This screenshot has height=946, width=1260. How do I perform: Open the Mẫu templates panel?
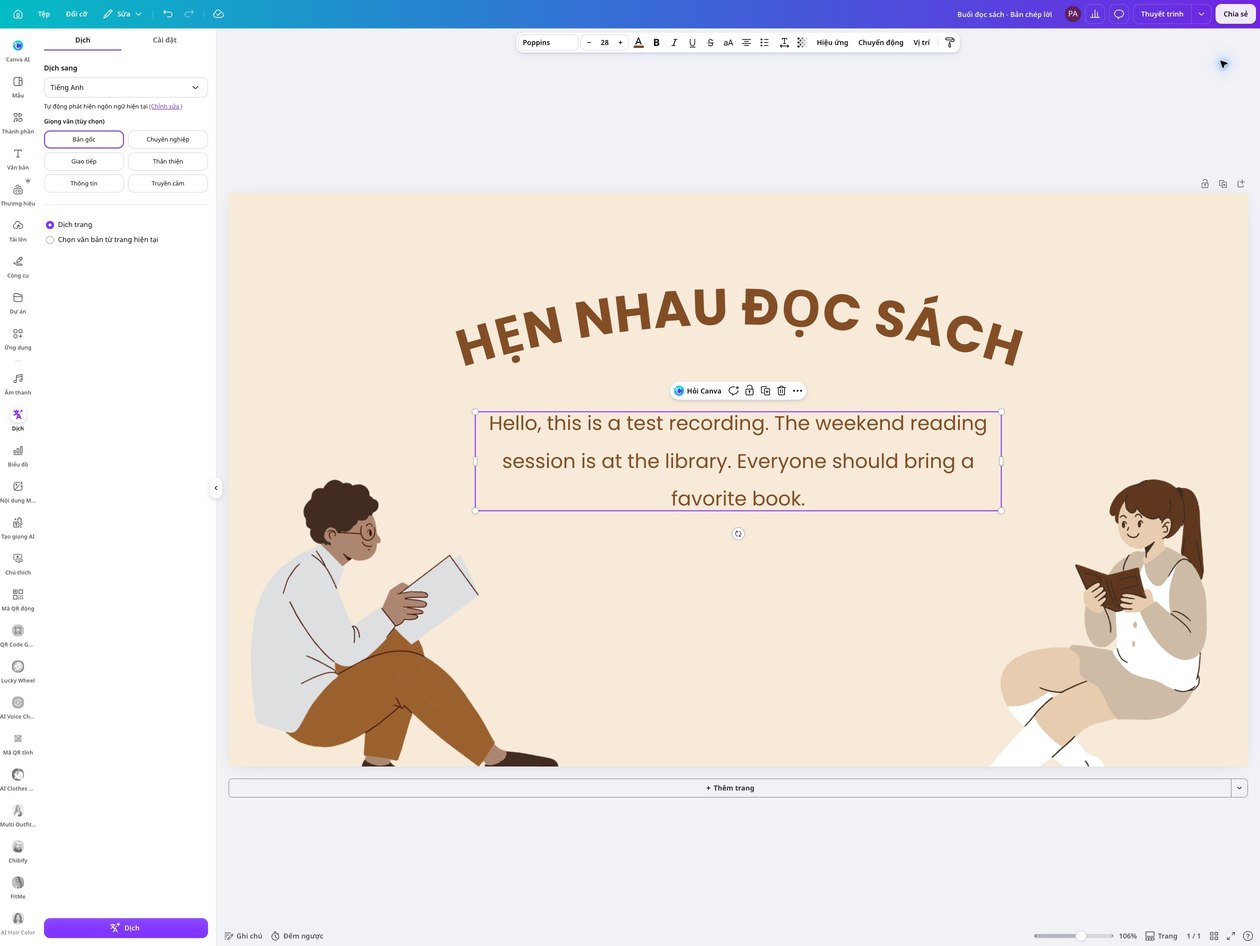(x=18, y=87)
